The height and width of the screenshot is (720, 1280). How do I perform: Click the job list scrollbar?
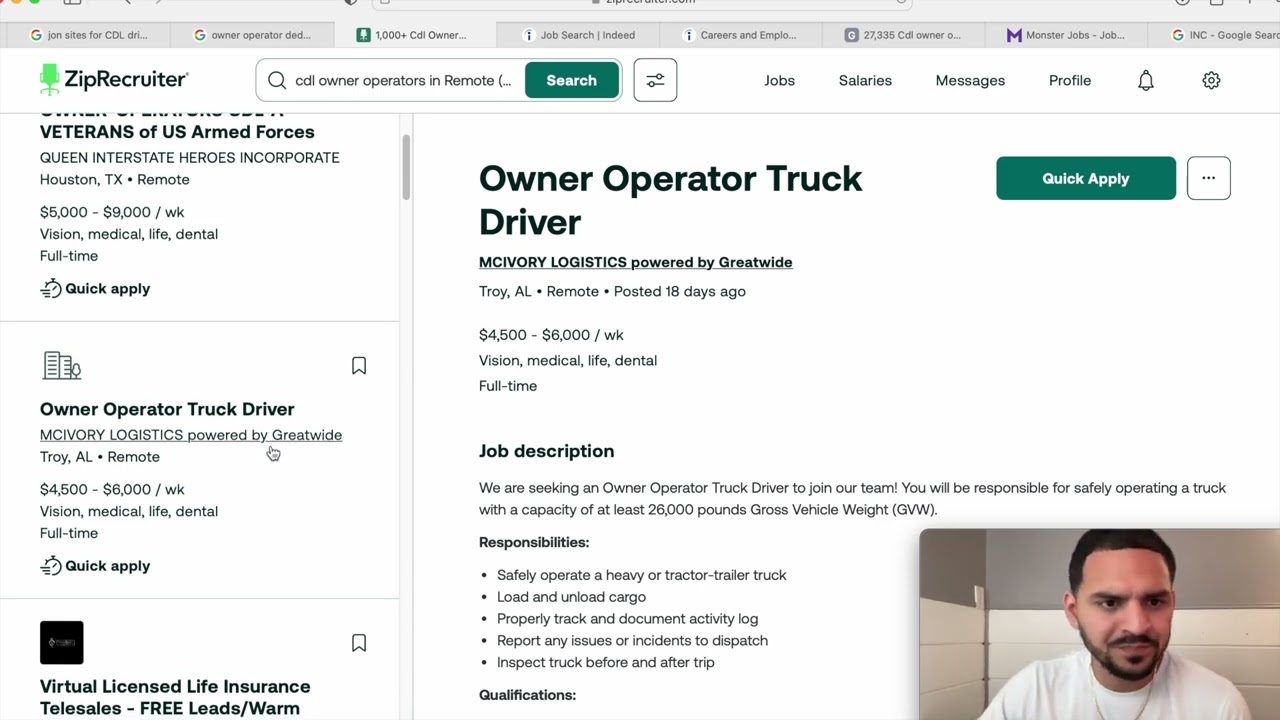pos(406,166)
